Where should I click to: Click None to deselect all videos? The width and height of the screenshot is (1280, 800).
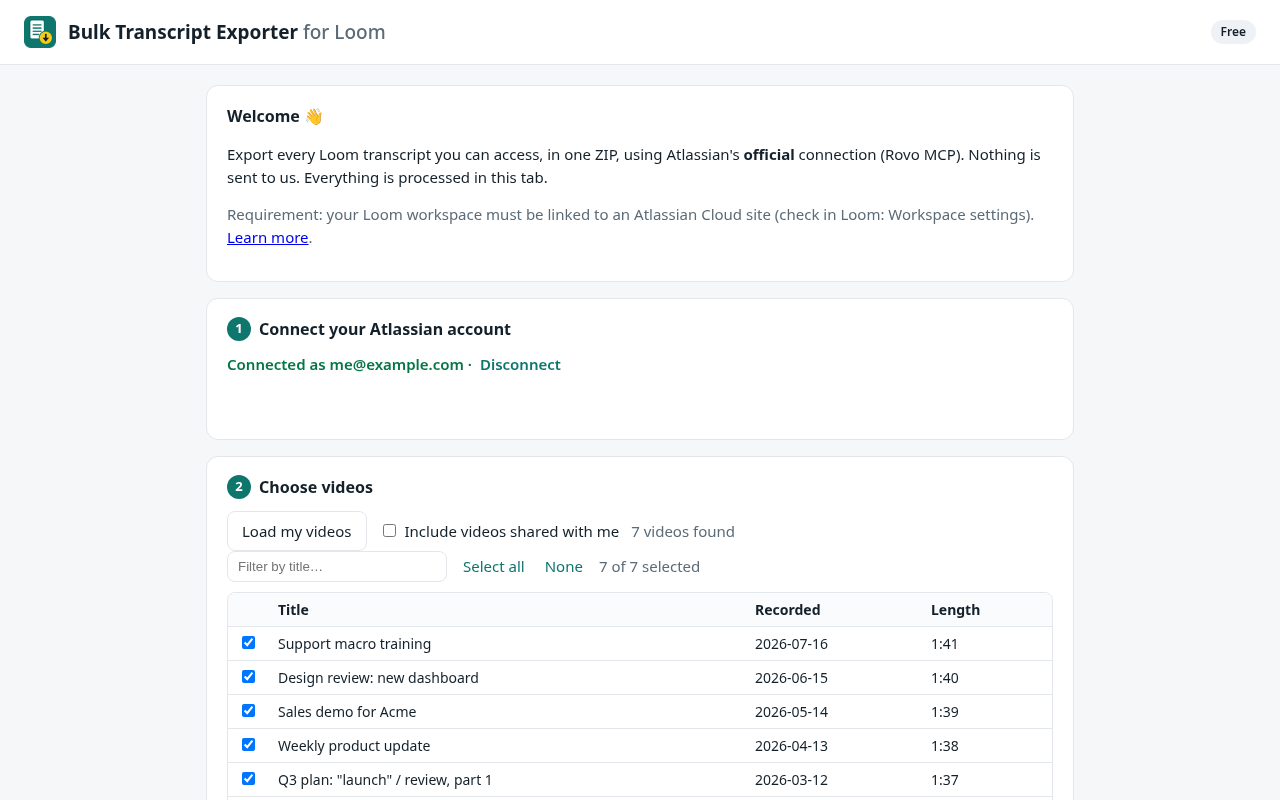point(564,567)
